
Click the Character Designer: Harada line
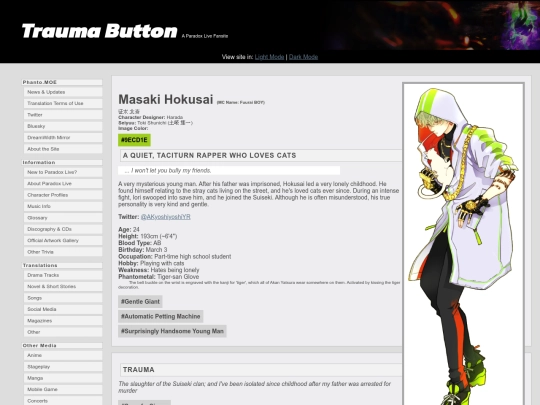tap(150, 117)
